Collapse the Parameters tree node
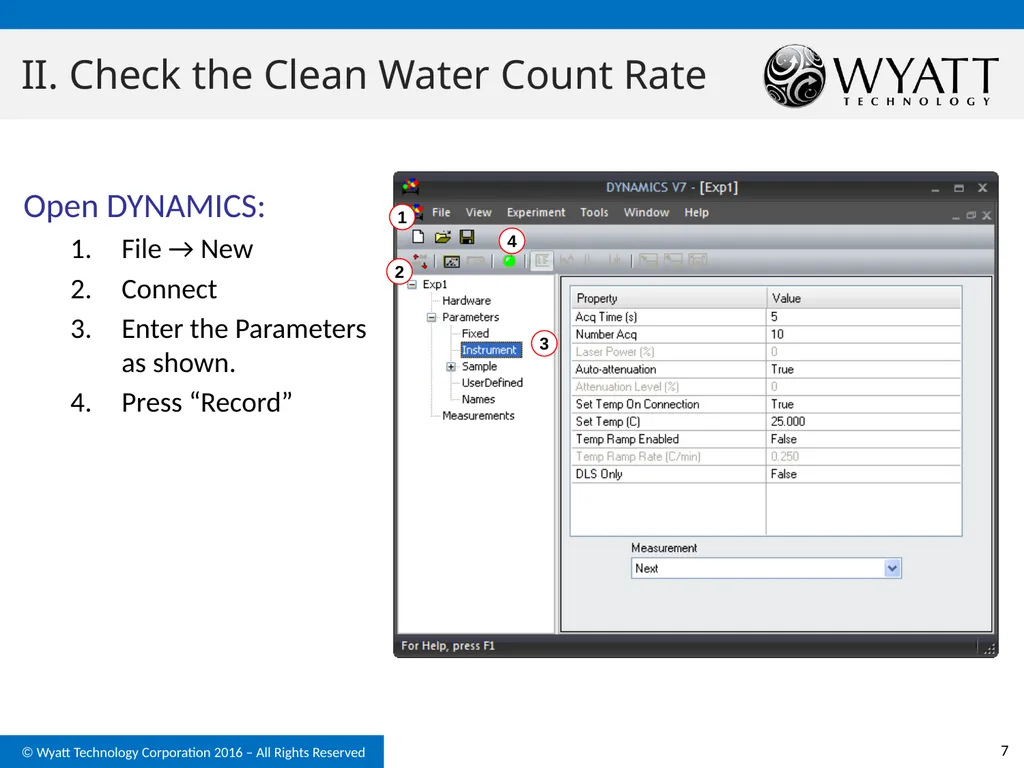1024x768 pixels. pos(432,317)
